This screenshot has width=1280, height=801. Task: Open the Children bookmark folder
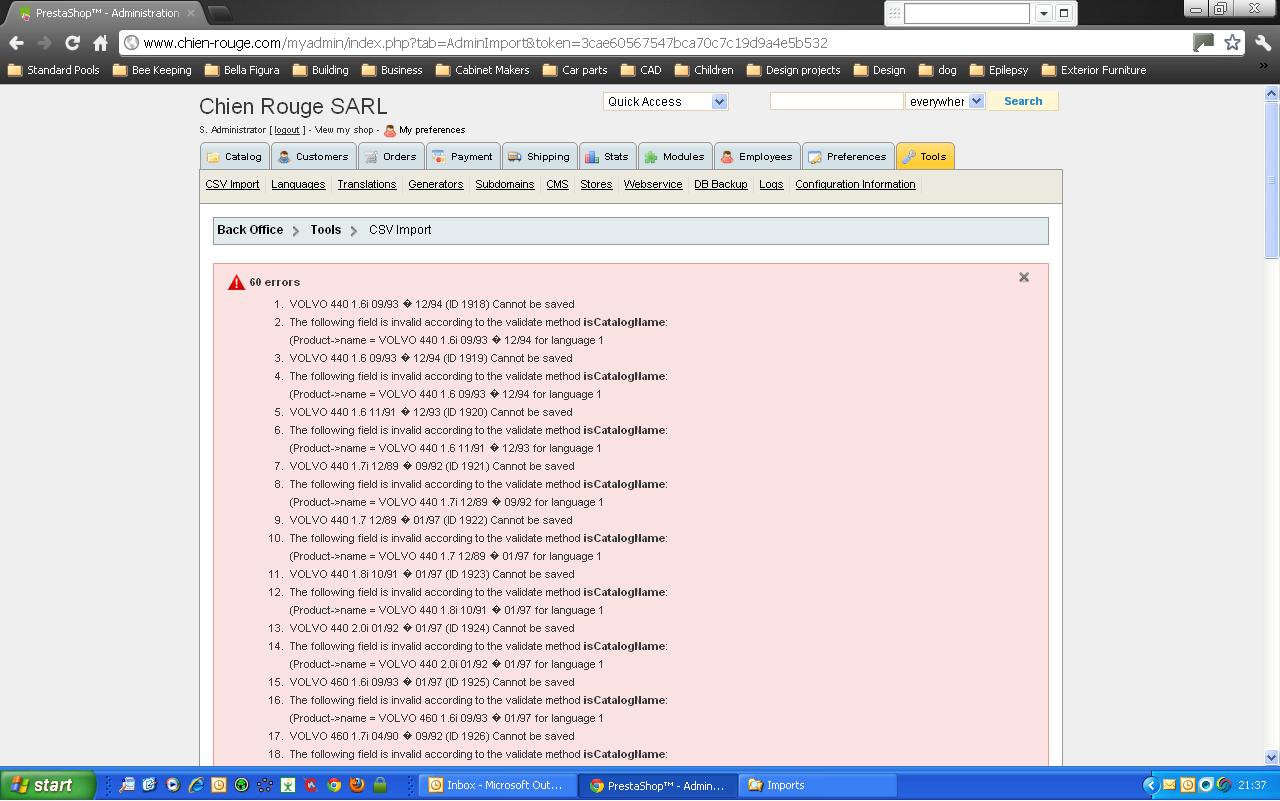pyautogui.click(x=704, y=71)
